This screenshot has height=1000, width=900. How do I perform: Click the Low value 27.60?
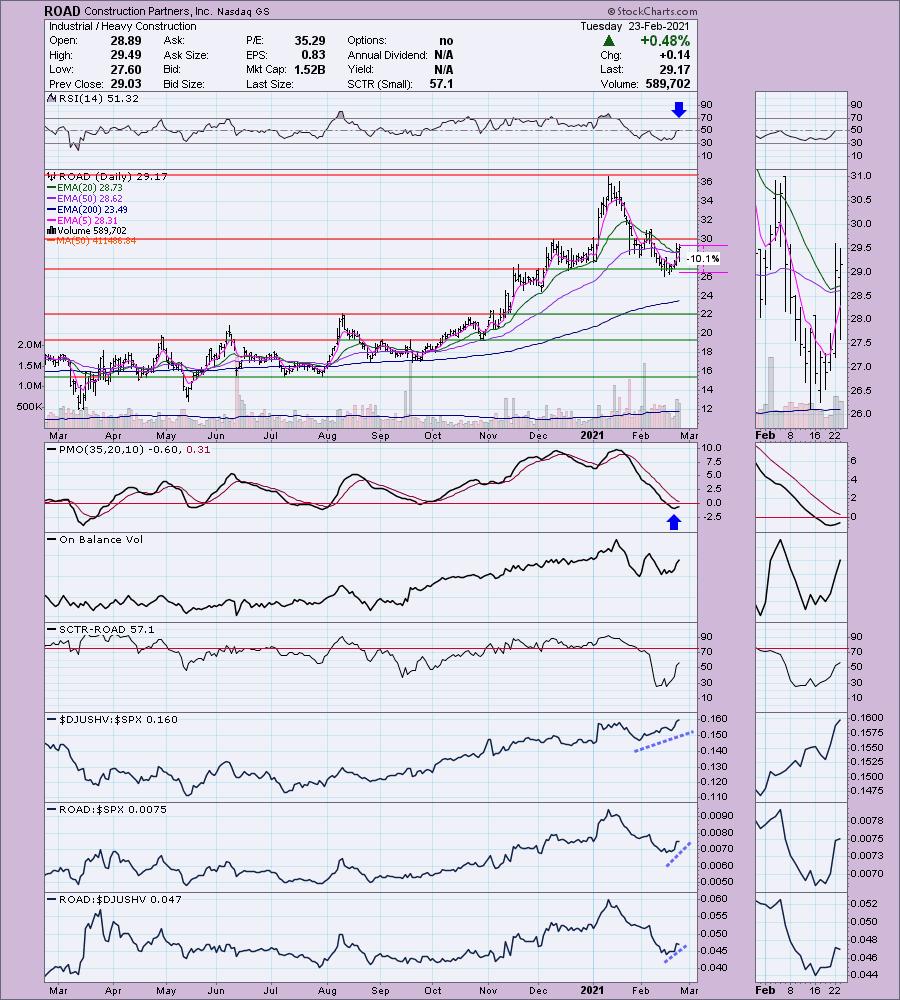126,70
